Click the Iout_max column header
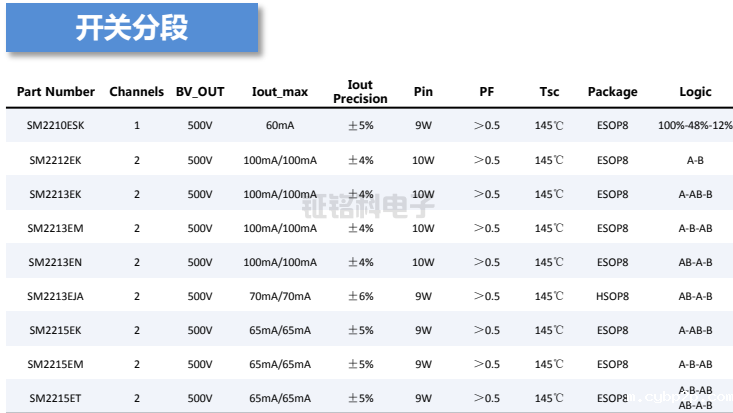 [x=279, y=92]
